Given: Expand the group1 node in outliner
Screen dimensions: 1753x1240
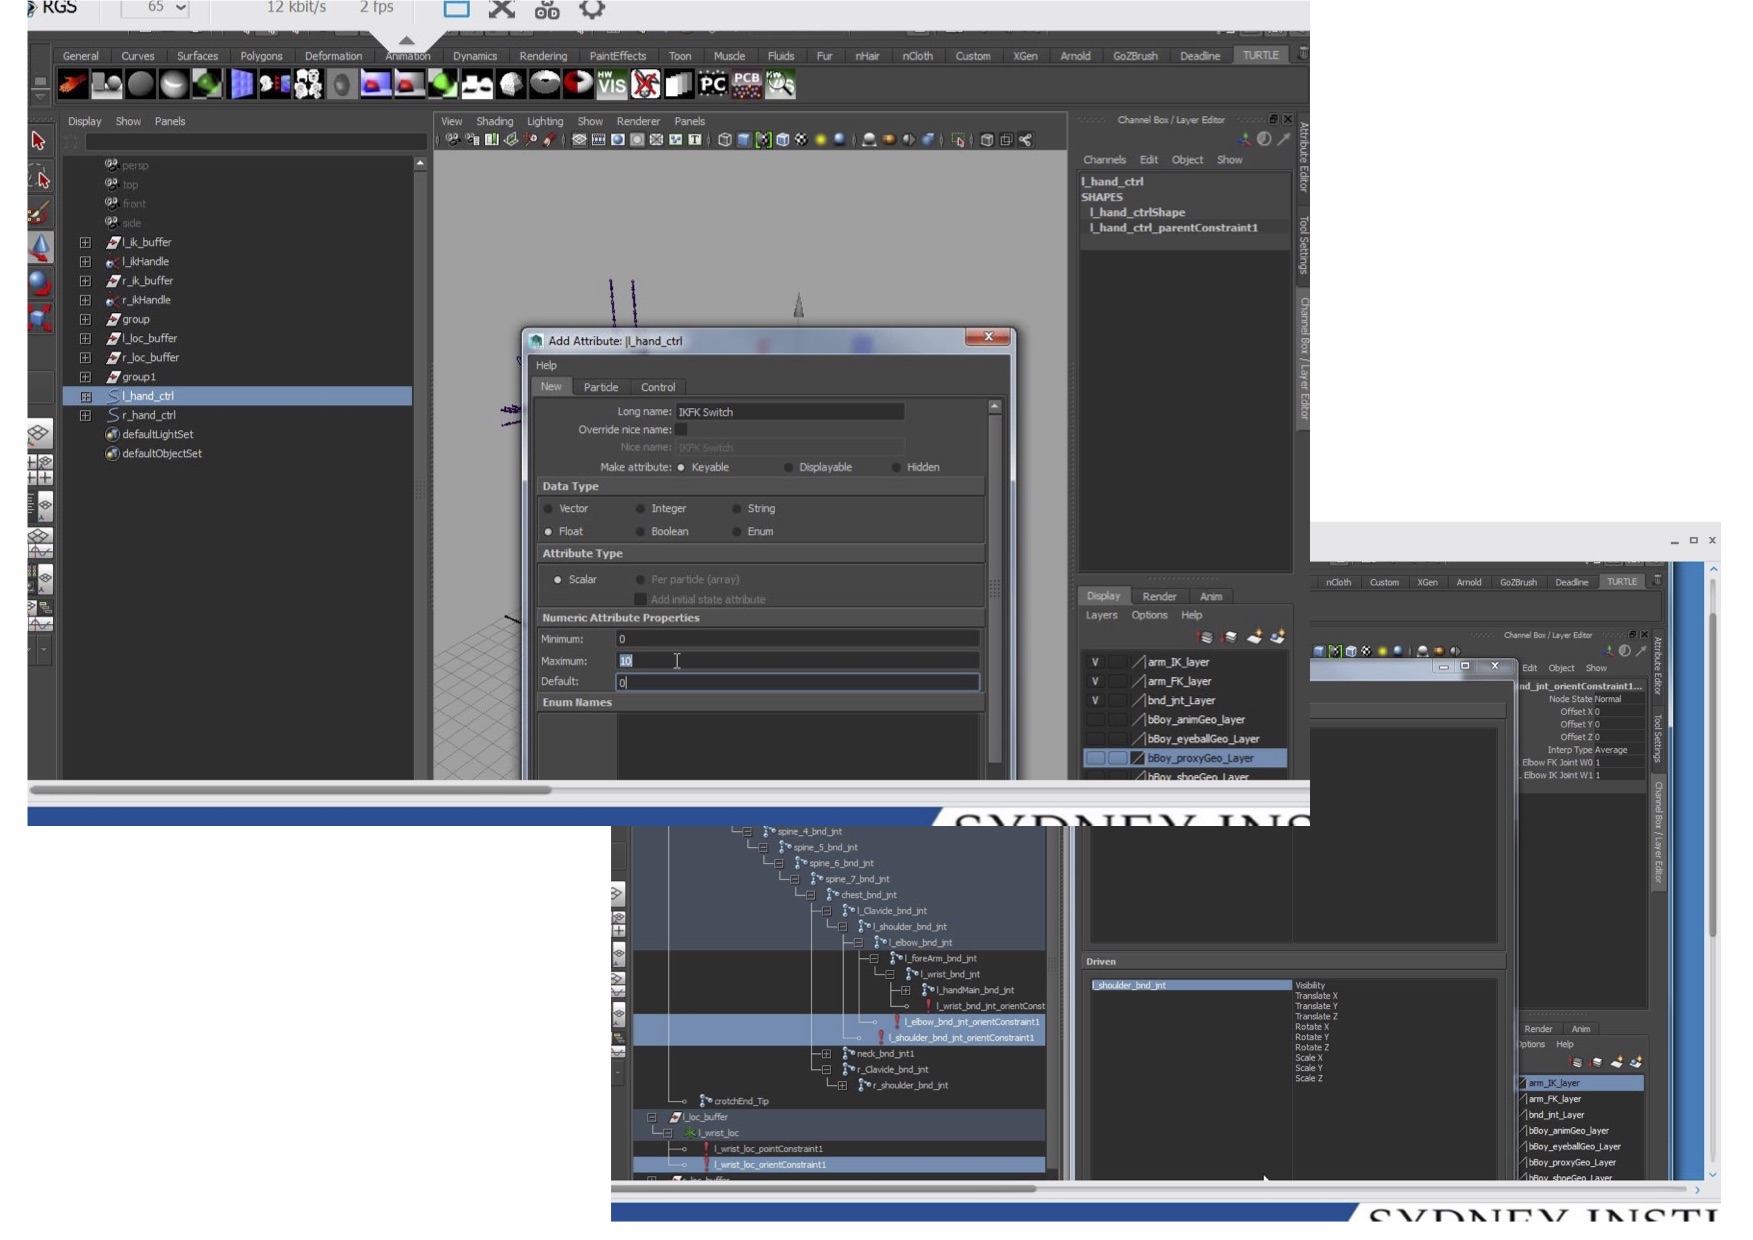Looking at the screenshot, I should click(x=85, y=377).
